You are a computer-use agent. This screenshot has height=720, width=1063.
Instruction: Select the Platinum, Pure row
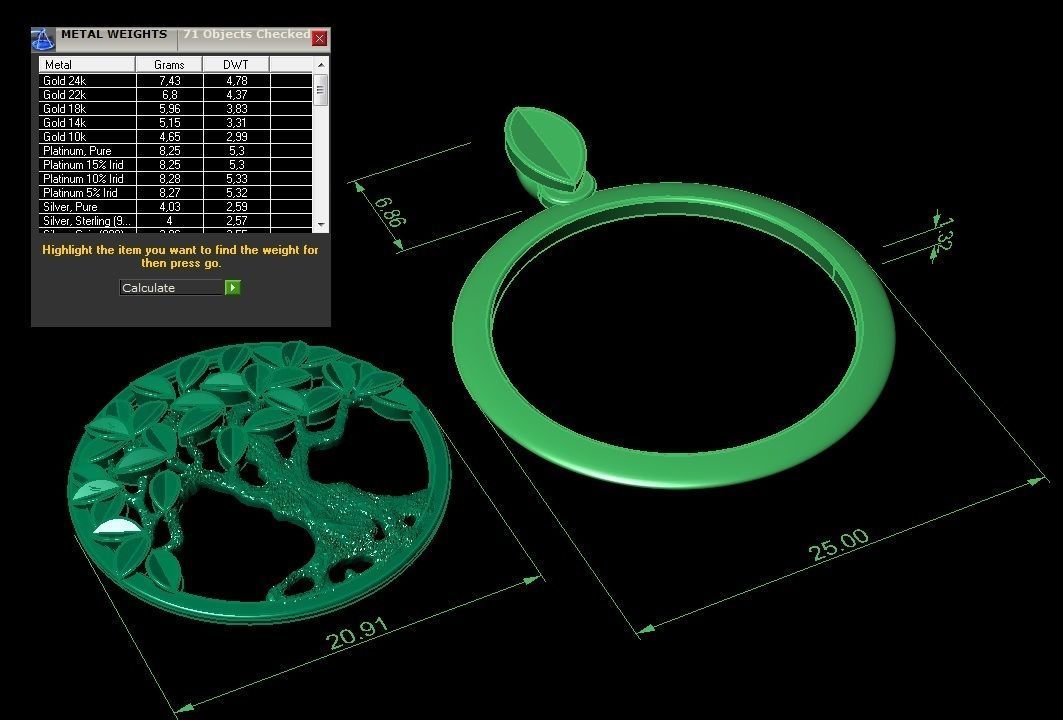87,151
